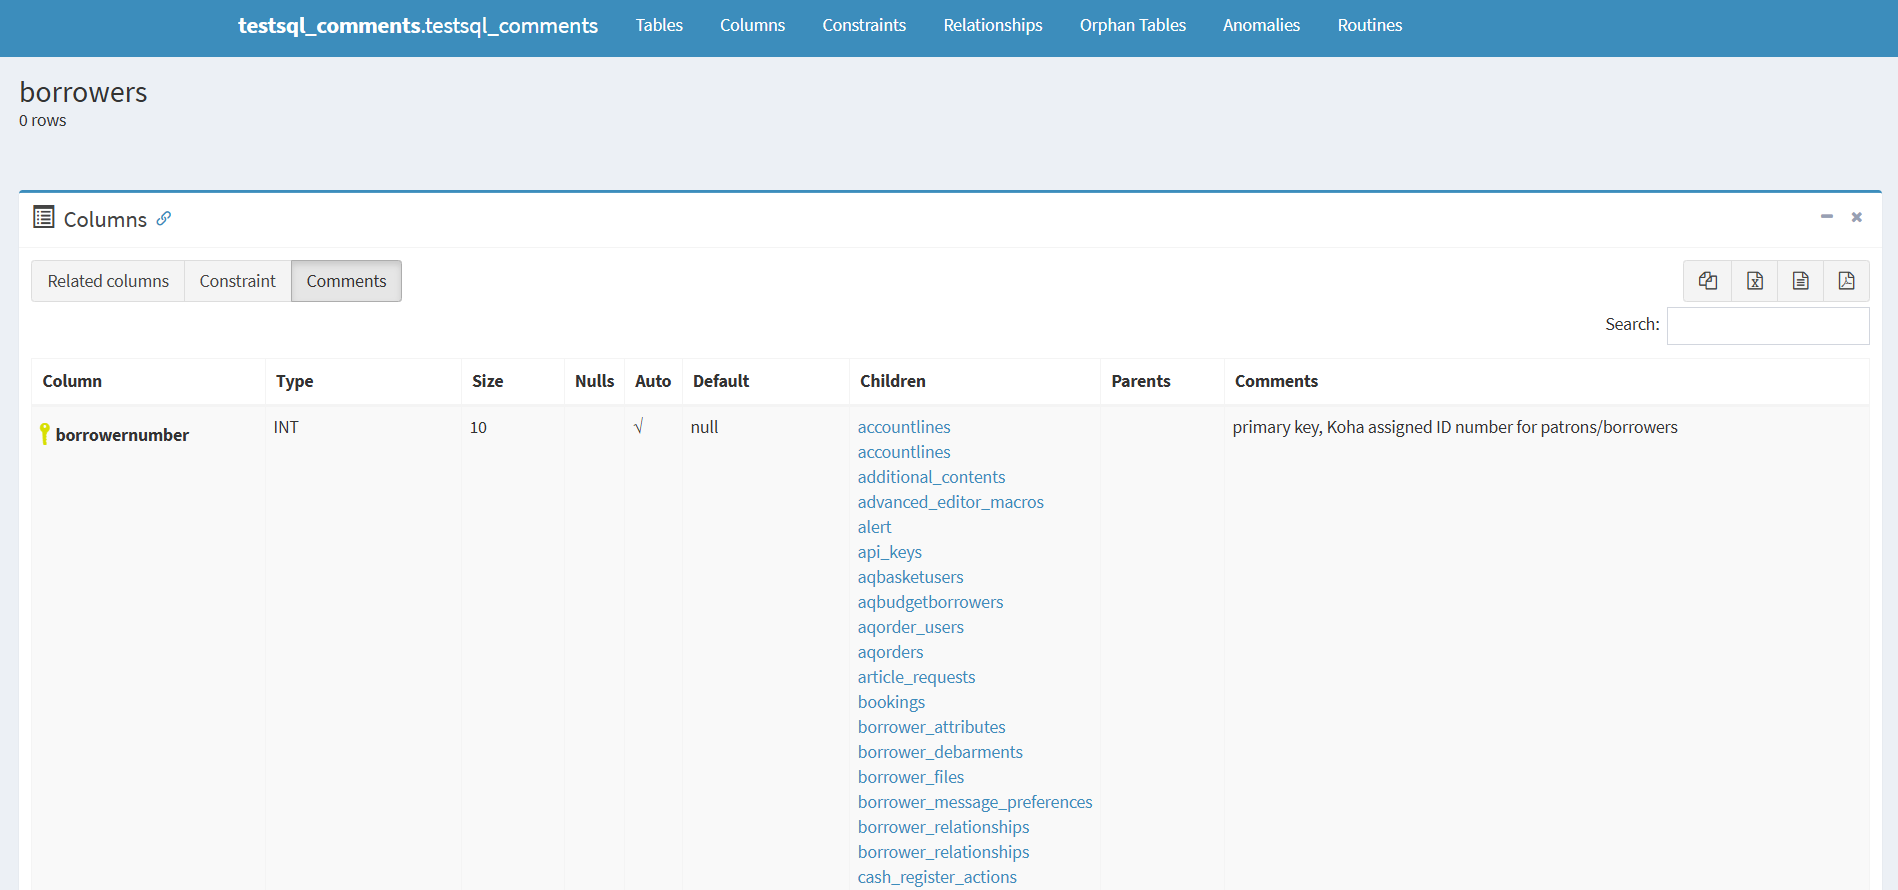
Task: Click the copy-to-clipboard export icon
Action: coord(1708,281)
